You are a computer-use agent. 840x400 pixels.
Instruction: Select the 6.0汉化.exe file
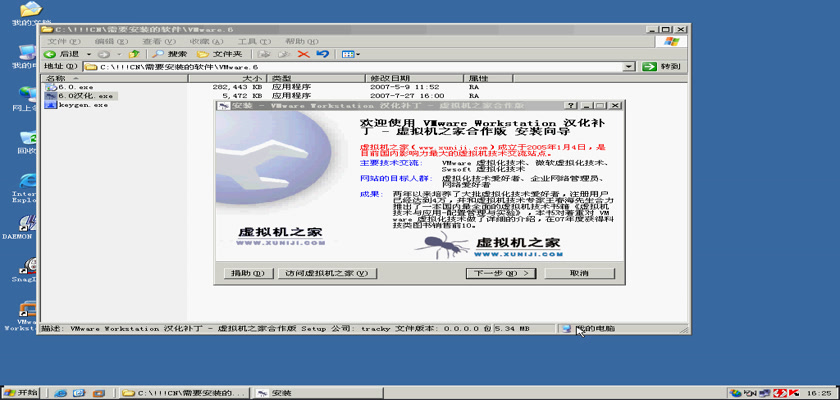pyautogui.click(x=80, y=96)
